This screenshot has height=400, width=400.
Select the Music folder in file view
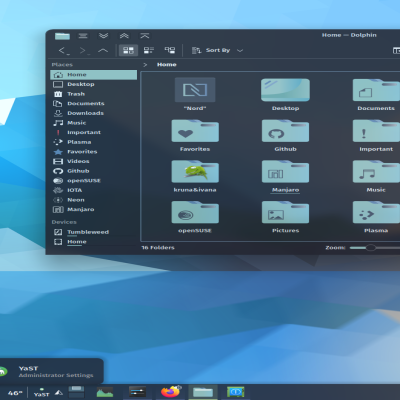(376, 176)
